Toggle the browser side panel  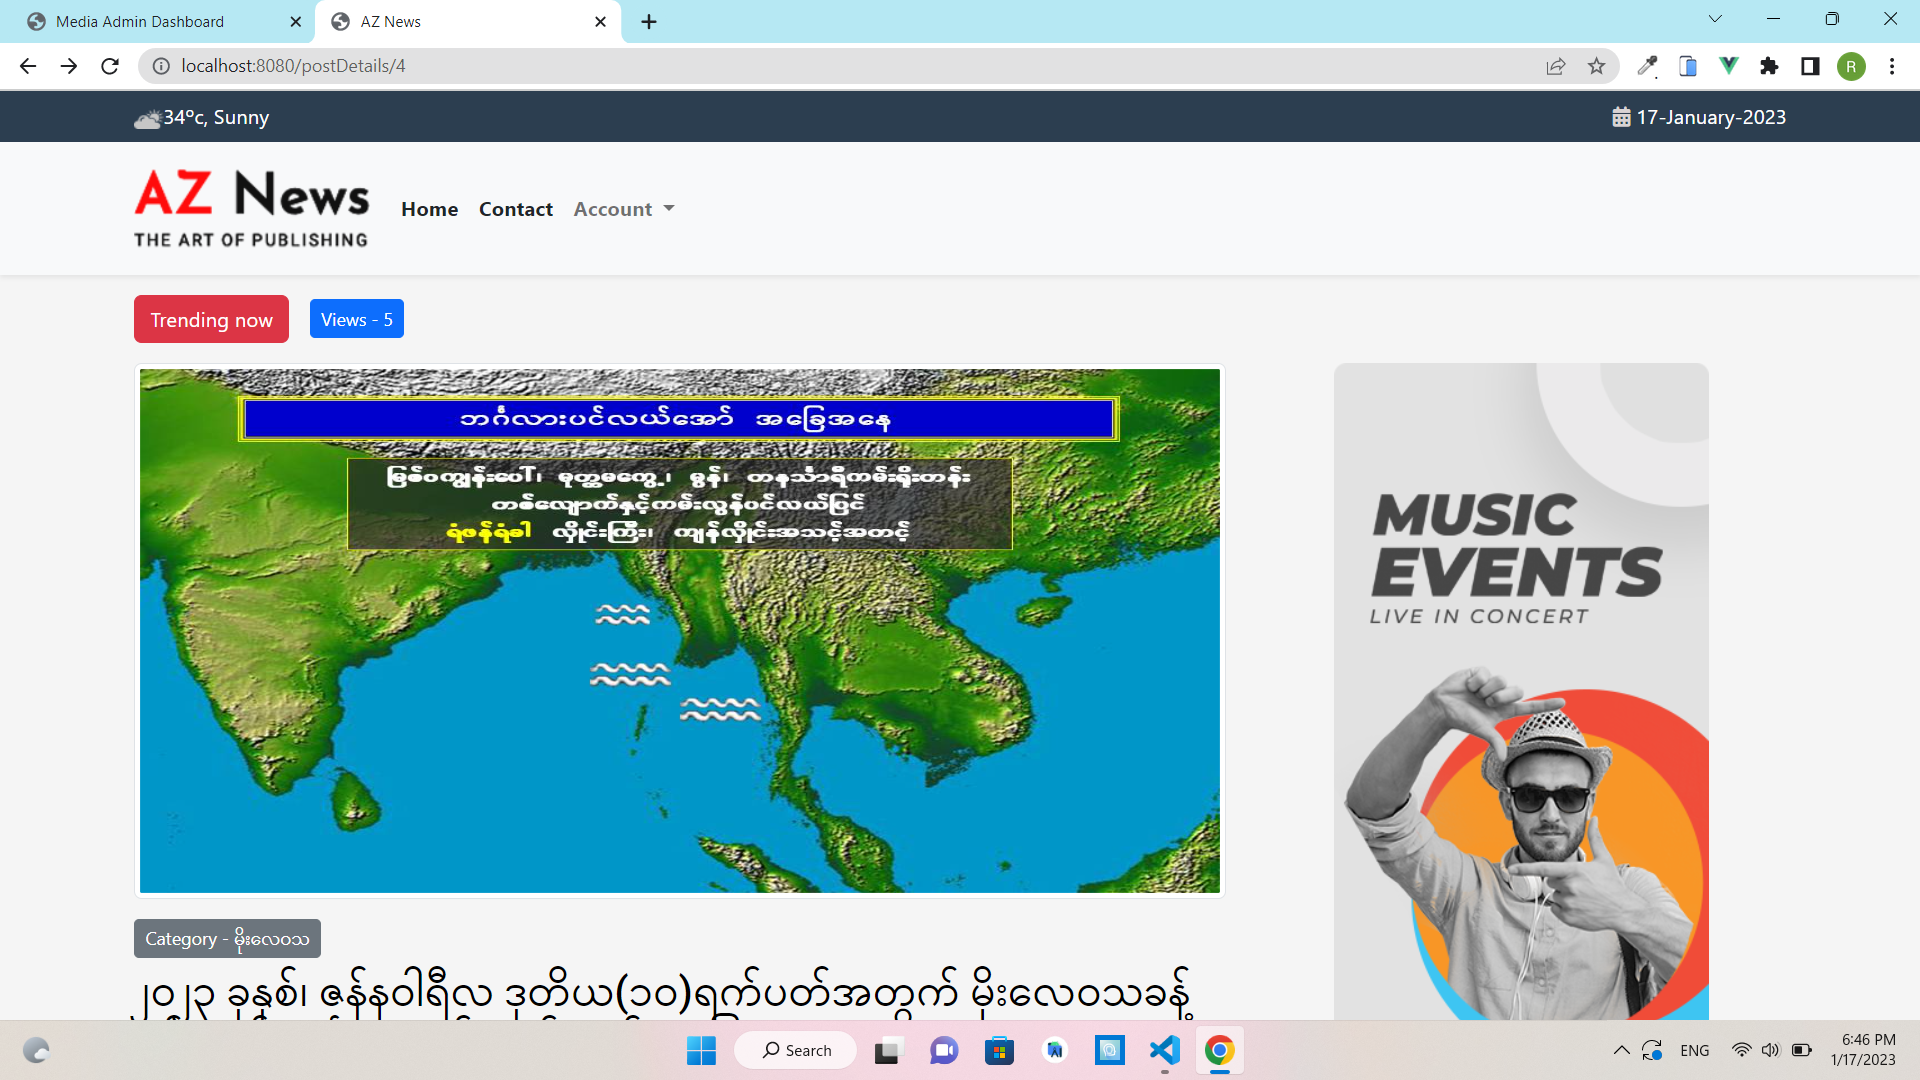point(1810,66)
